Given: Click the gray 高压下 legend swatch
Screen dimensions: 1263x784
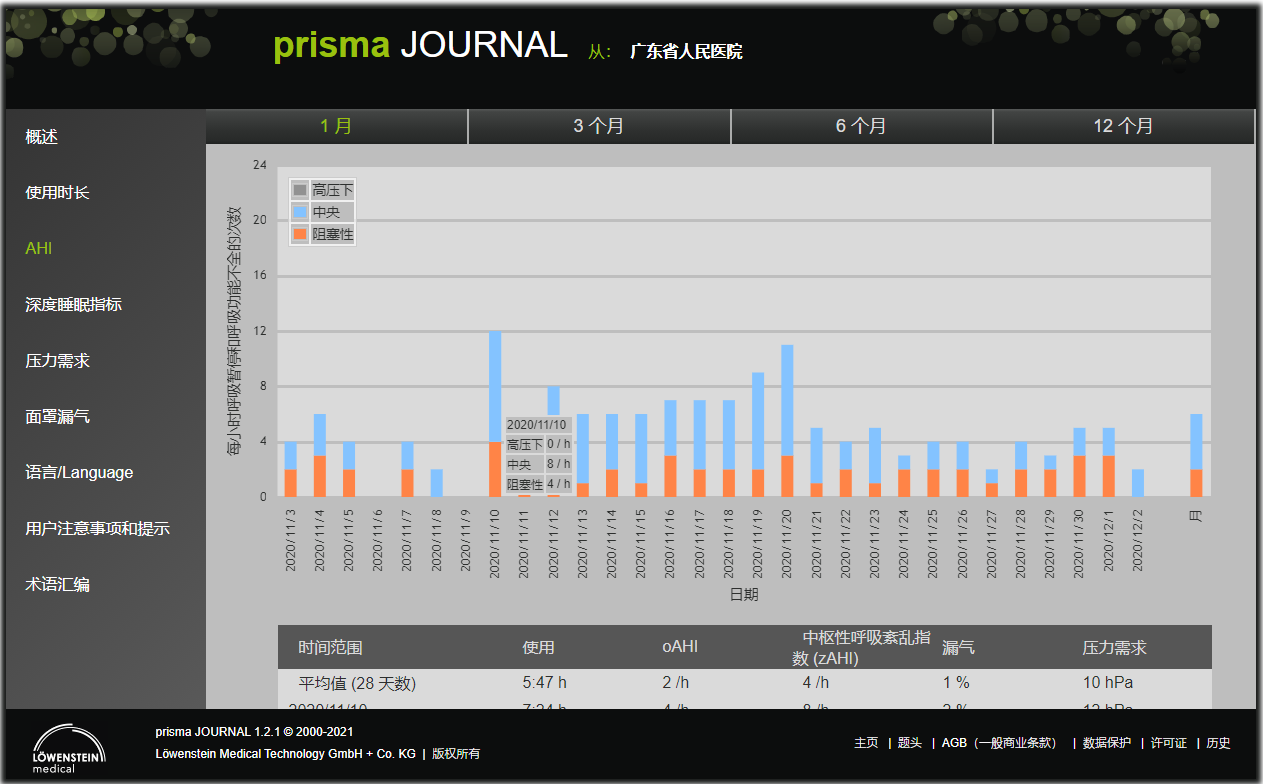Looking at the screenshot, I should (x=300, y=190).
